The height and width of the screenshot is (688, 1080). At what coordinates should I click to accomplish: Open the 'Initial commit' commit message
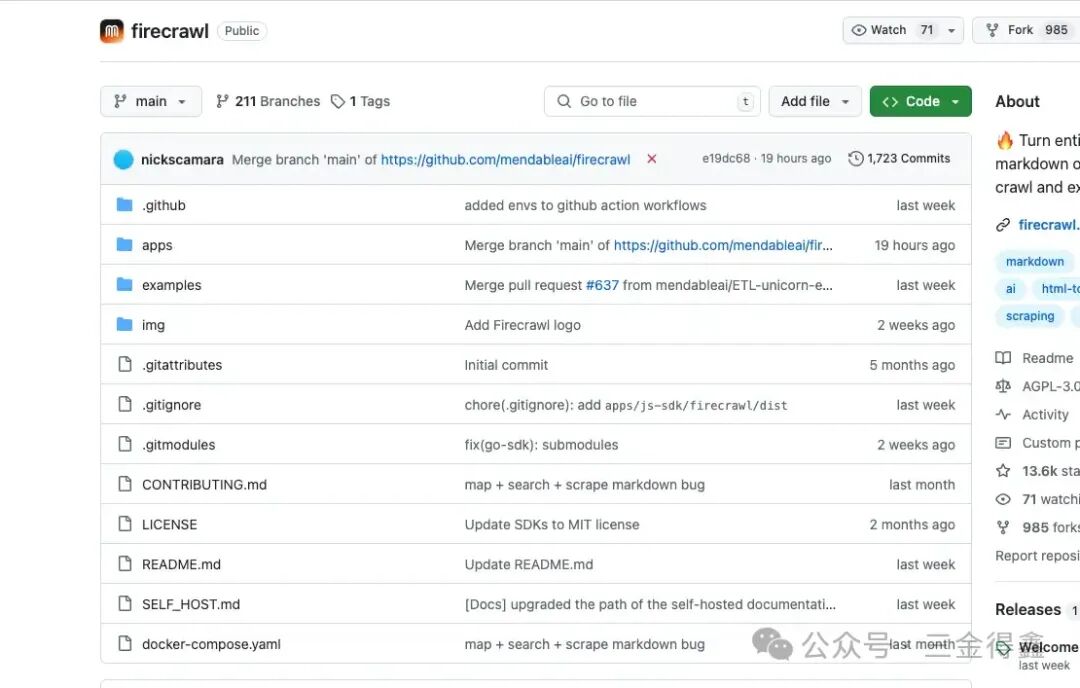coord(506,365)
